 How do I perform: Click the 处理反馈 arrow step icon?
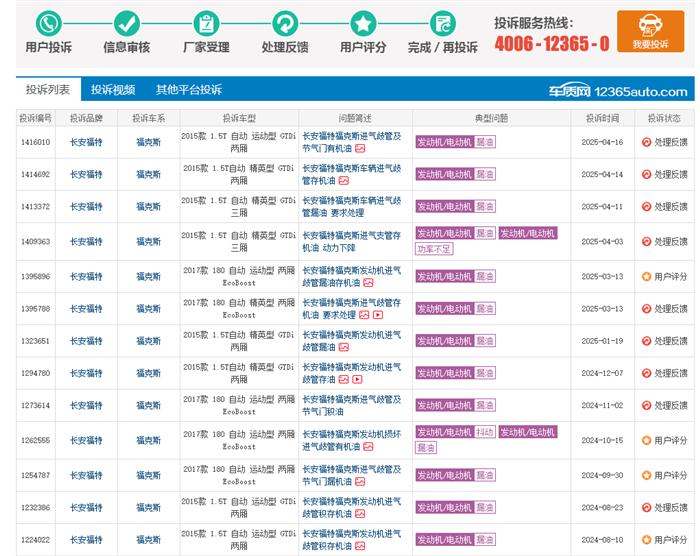tap(285, 24)
